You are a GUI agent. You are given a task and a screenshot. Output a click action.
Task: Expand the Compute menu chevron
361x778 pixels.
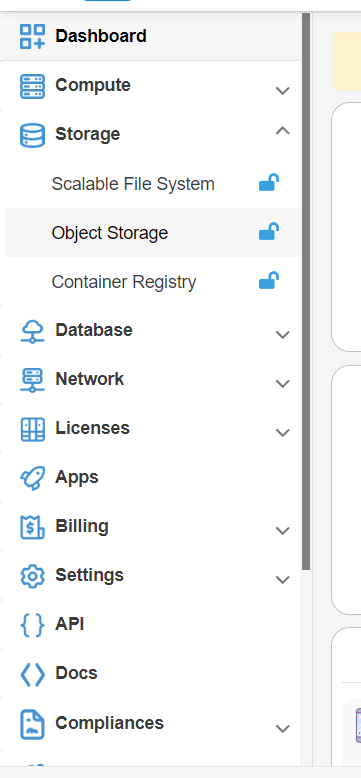[x=282, y=90]
